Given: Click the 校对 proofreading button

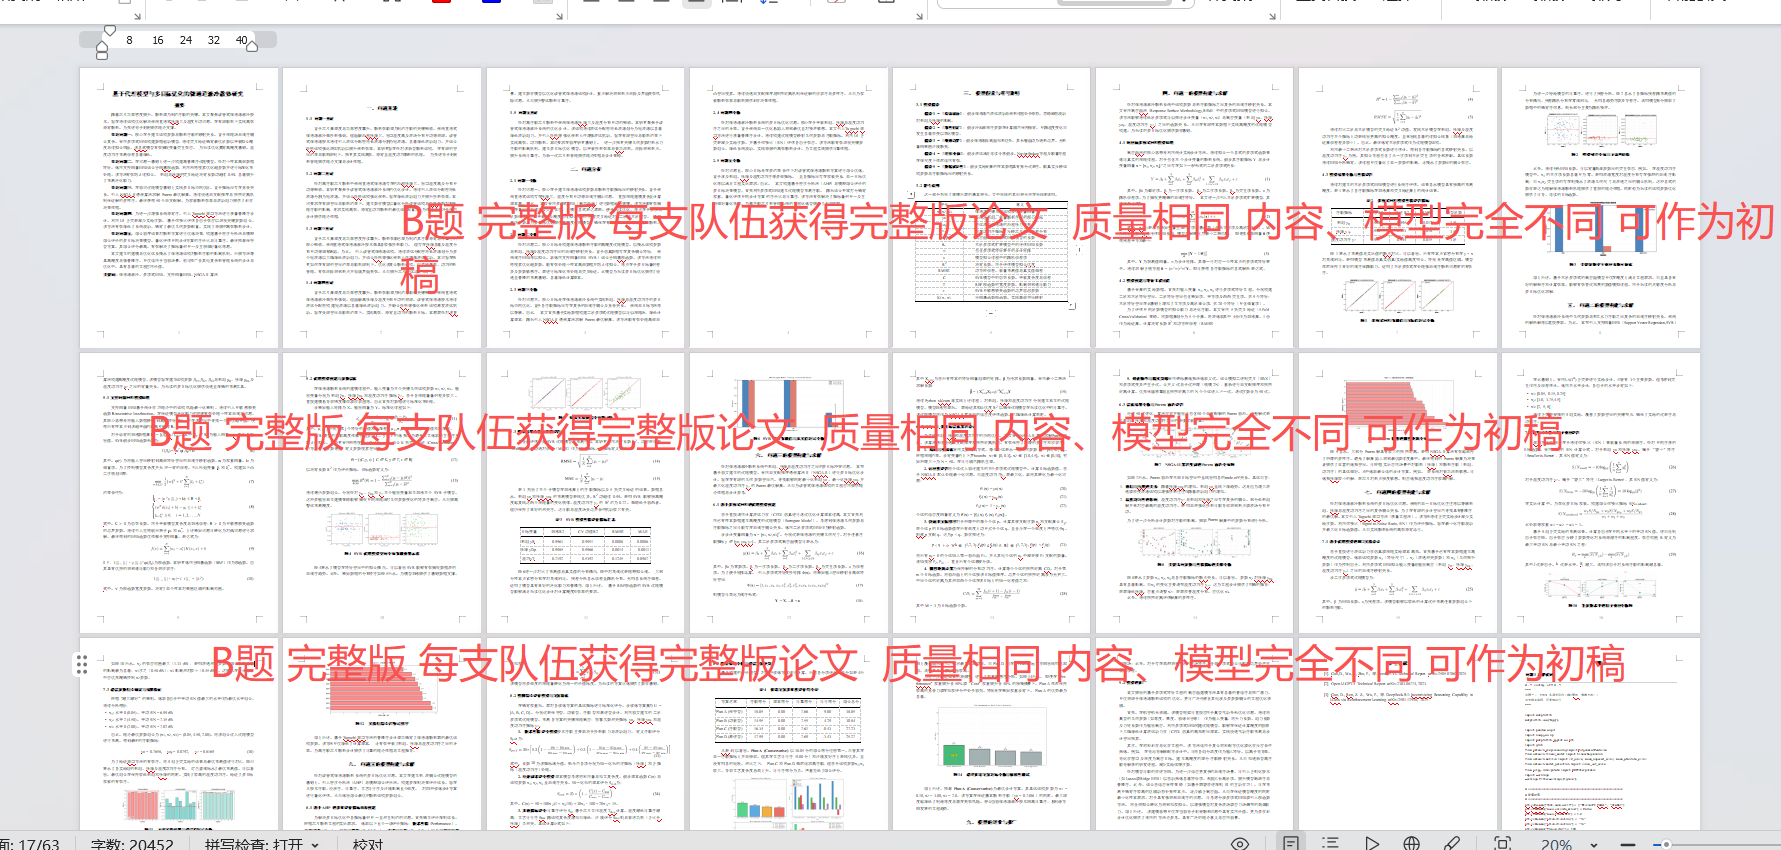Looking at the screenshot, I should tap(368, 844).
